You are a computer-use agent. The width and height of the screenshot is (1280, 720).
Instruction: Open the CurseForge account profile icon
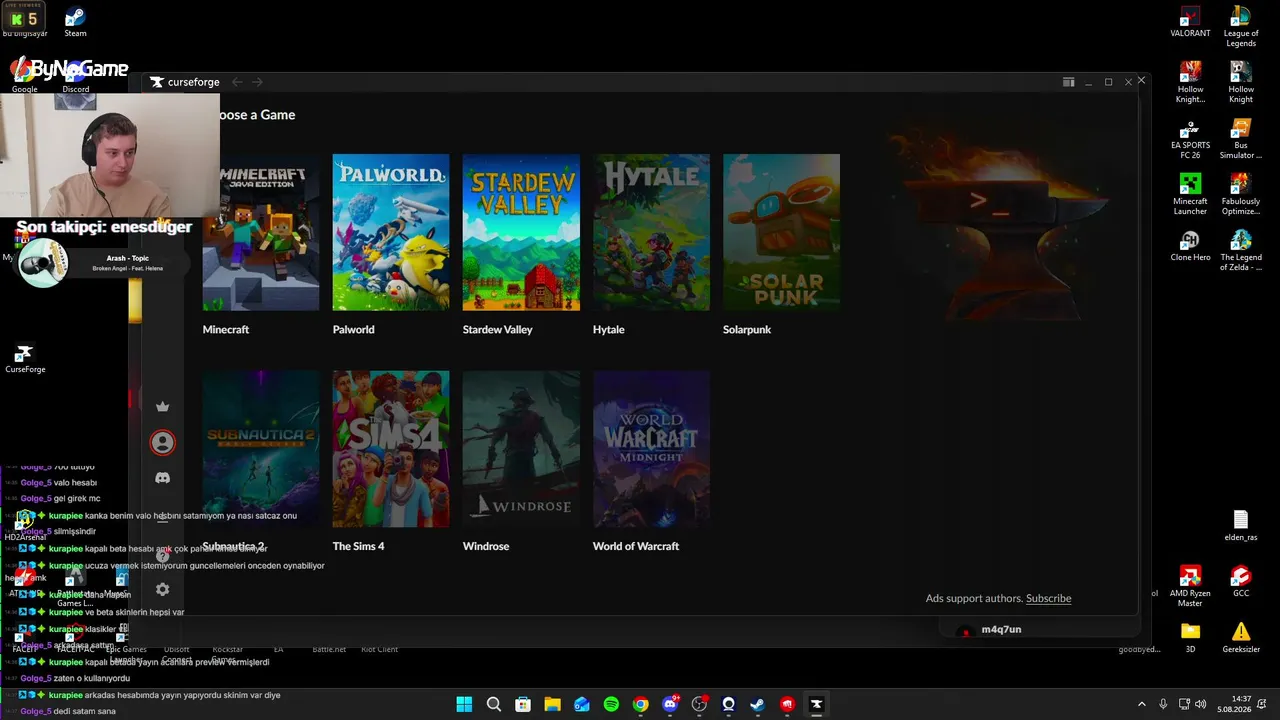(x=163, y=442)
